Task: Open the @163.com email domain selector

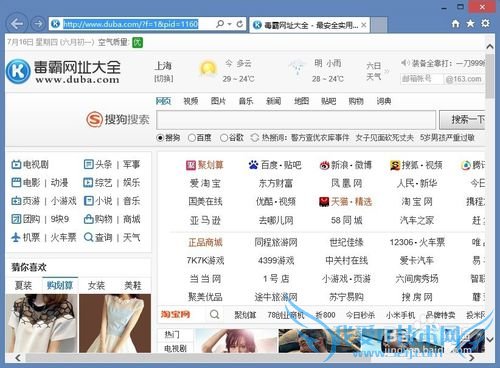Action: click(x=464, y=79)
